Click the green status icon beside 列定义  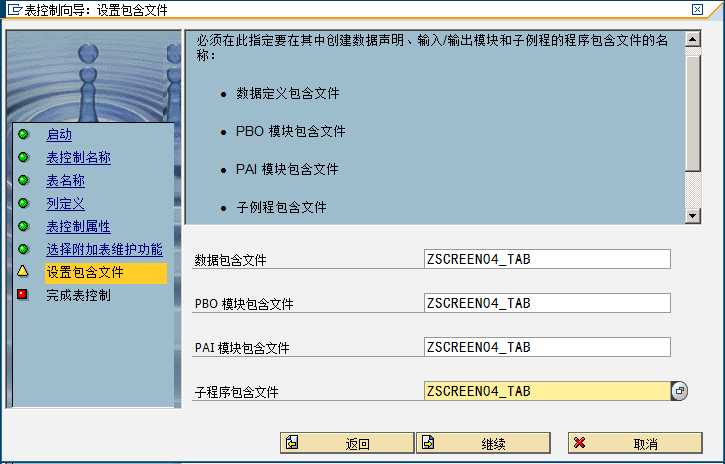pos(23,204)
